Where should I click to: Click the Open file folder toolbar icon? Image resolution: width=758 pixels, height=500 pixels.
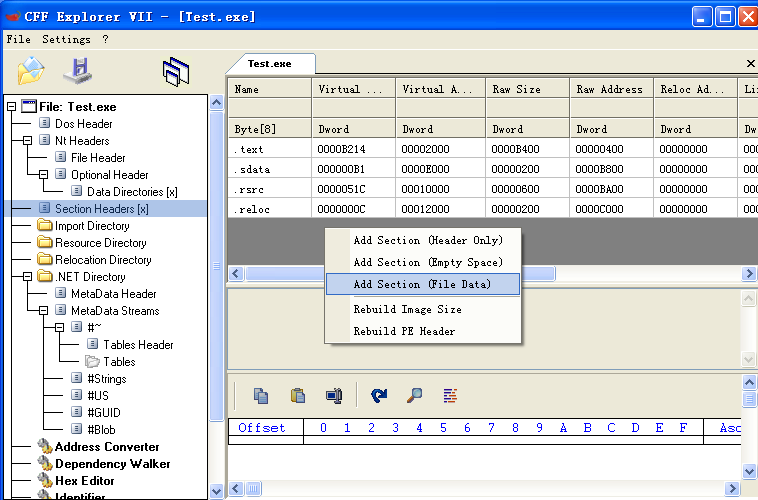(x=31, y=71)
